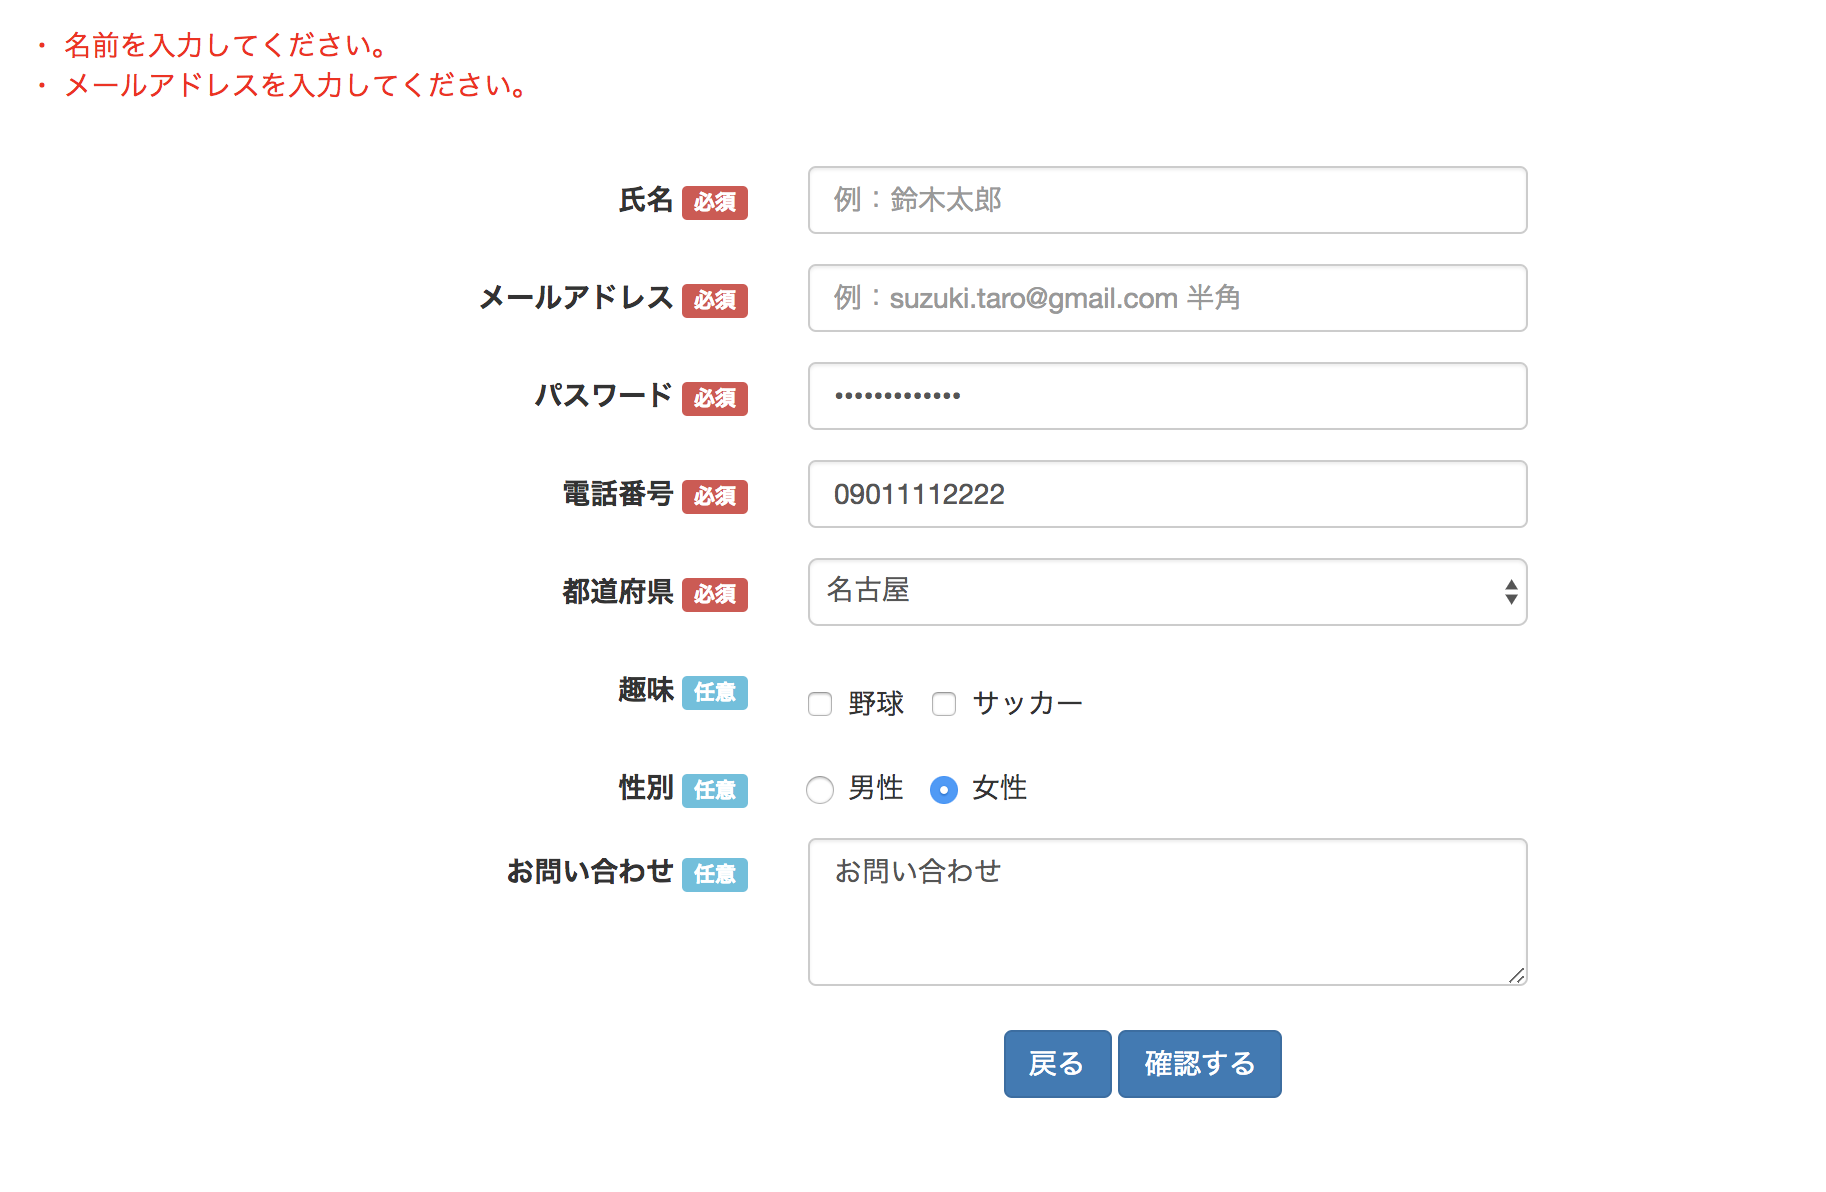Click the 必須 badge next to 氏名

click(715, 203)
